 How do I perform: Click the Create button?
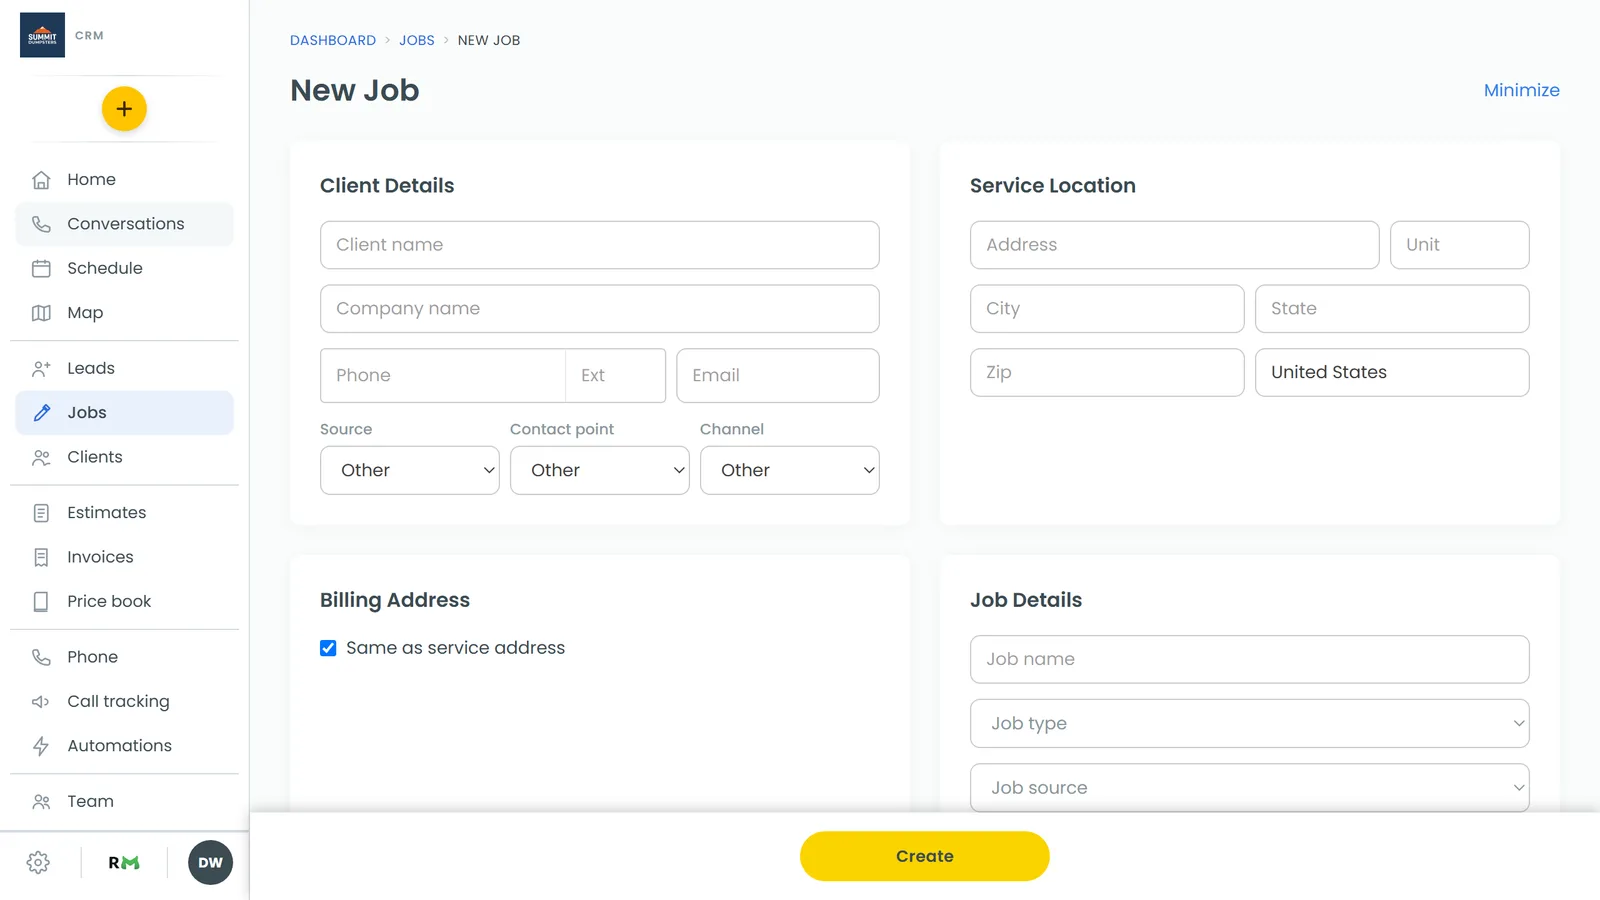click(x=925, y=856)
